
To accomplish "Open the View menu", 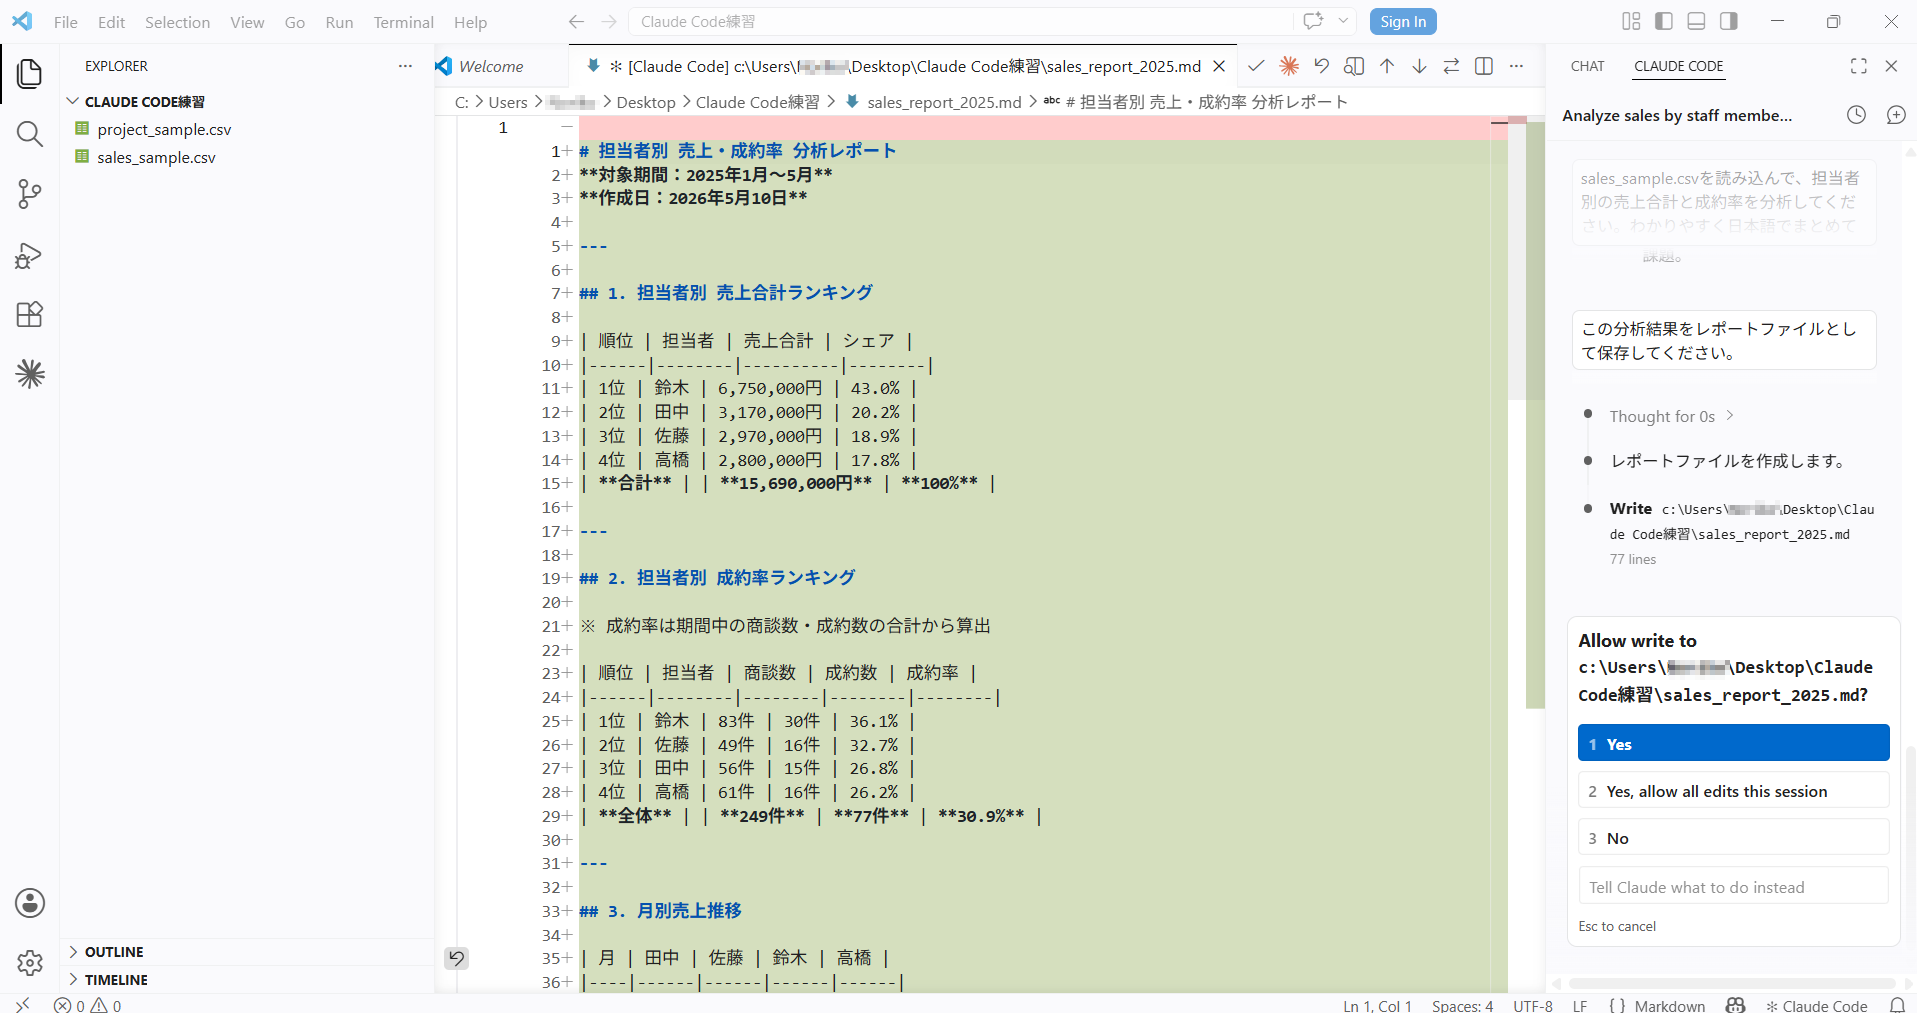I will [x=247, y=22].
